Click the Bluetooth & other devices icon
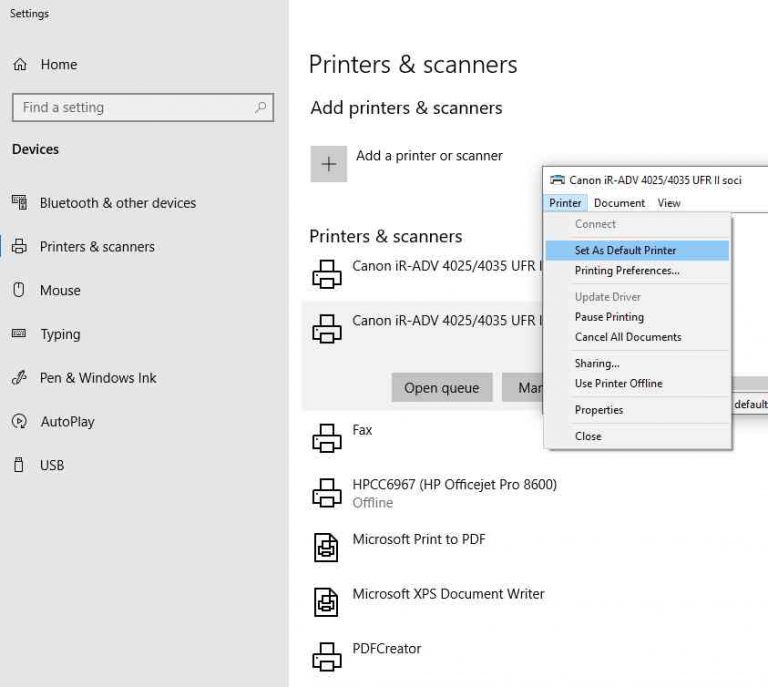This screenshot has width=768, height=687. click(19, 203)
